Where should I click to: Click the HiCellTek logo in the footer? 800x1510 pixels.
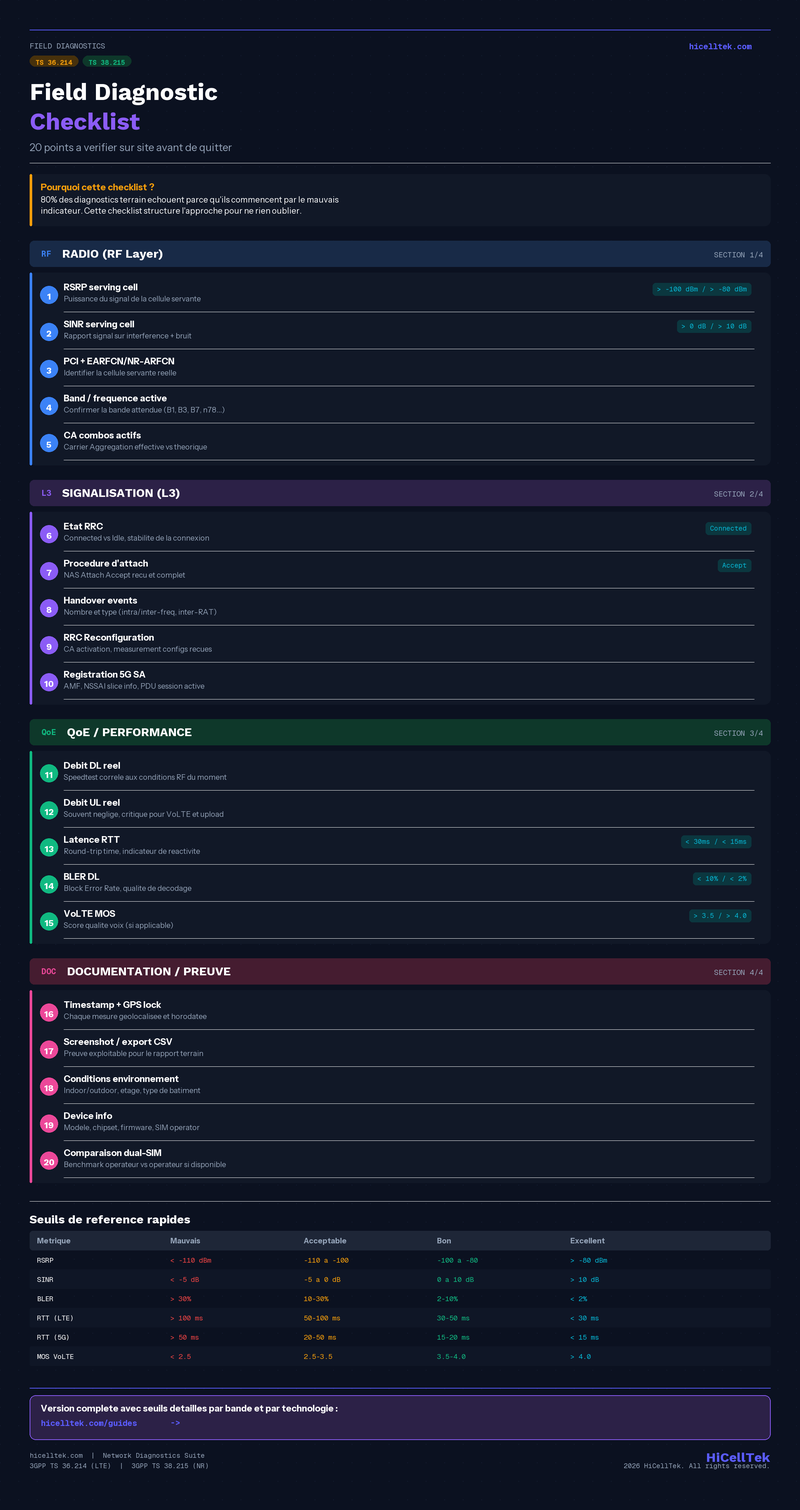[738, 1457]
